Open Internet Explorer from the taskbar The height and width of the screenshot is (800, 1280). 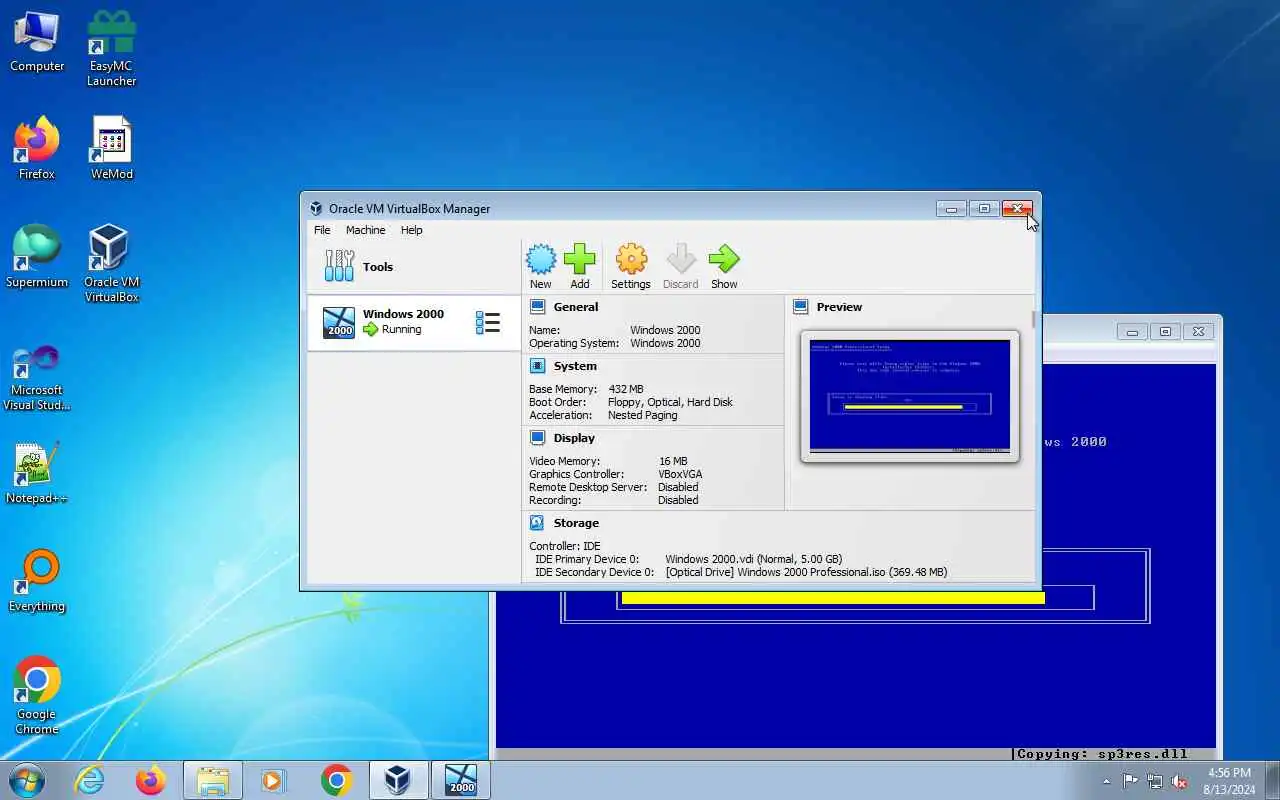[90, 780]
